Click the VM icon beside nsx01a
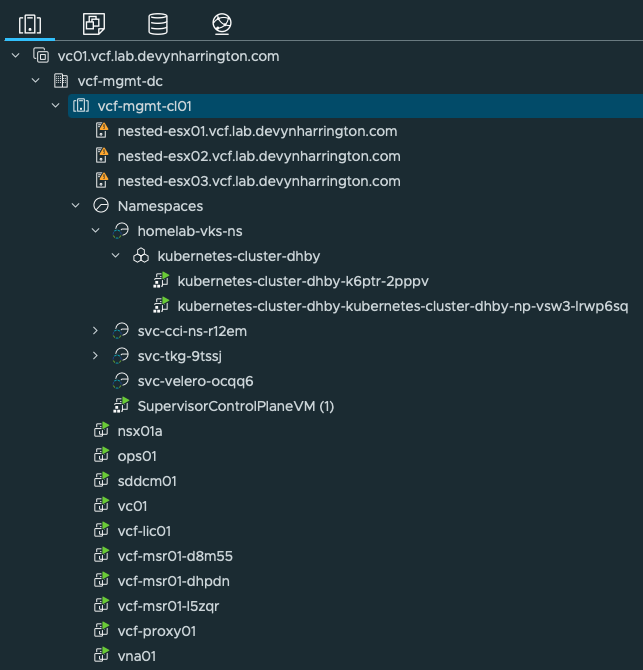This screenshot has height=670, width=643. pos(101,430)
